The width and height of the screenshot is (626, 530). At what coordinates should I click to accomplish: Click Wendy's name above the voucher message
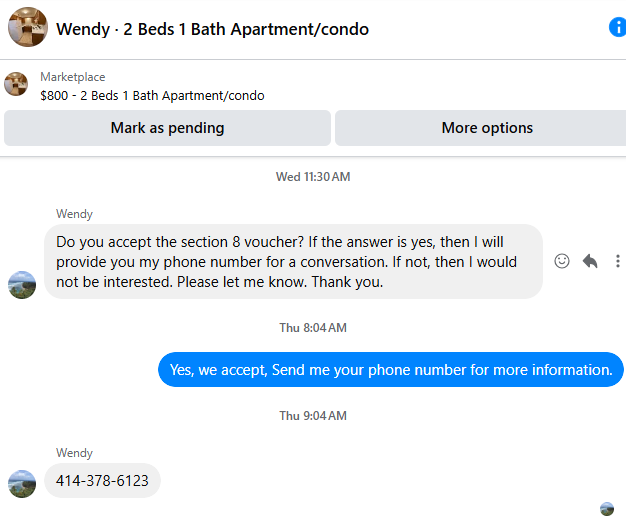click(74, 214)
